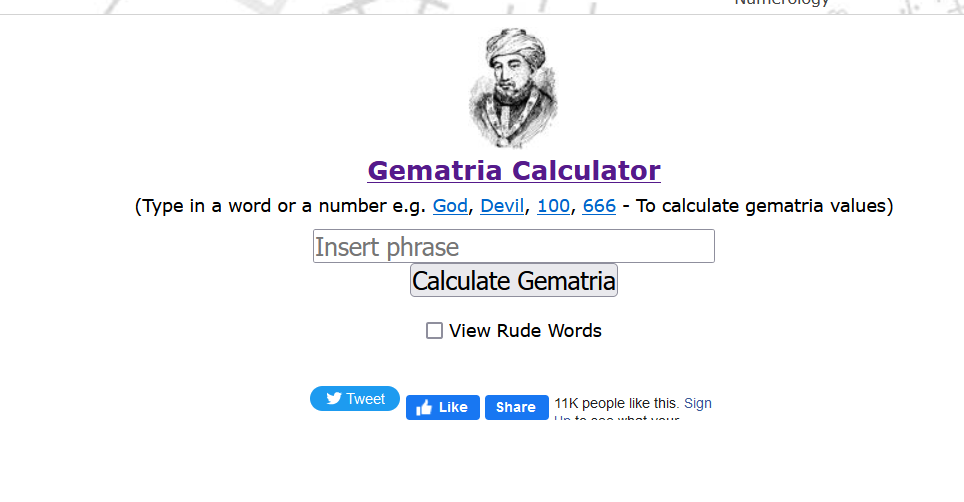This screenshot has height=502, width=964.
Task: Follow the Sign Up link
Action: coord(698,403)
